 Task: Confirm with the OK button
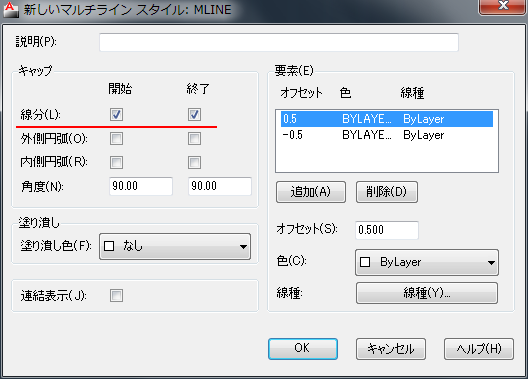303,349
